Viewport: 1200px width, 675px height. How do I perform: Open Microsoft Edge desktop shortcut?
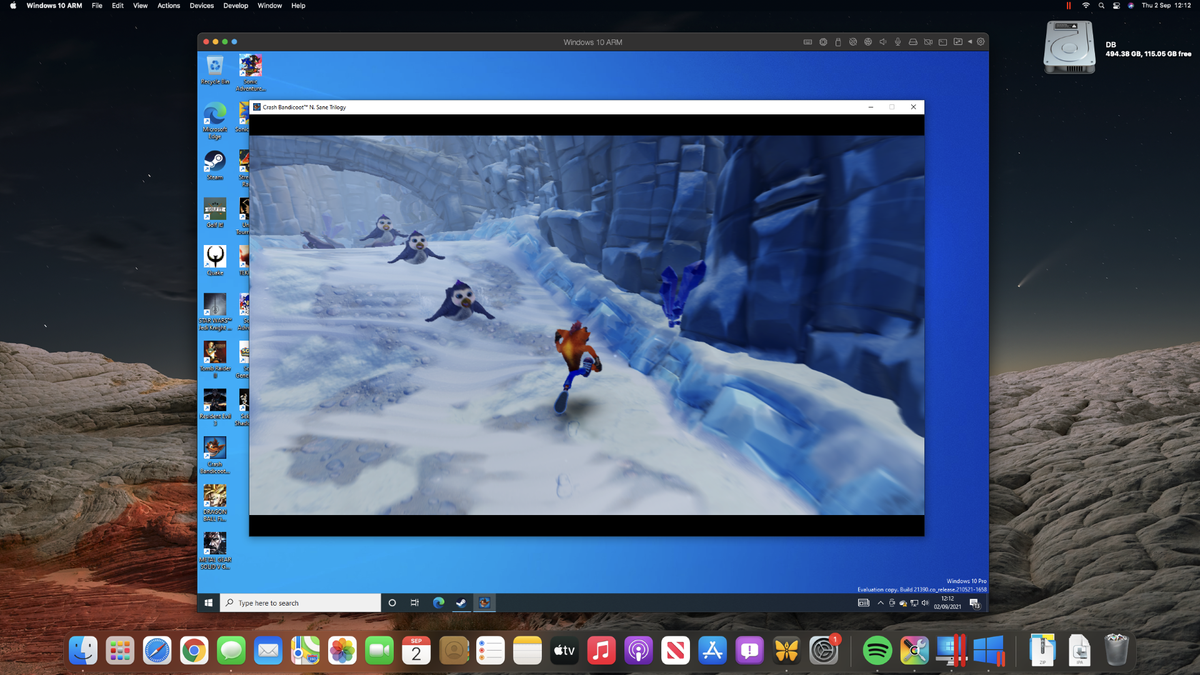click(x=215, y=119)
